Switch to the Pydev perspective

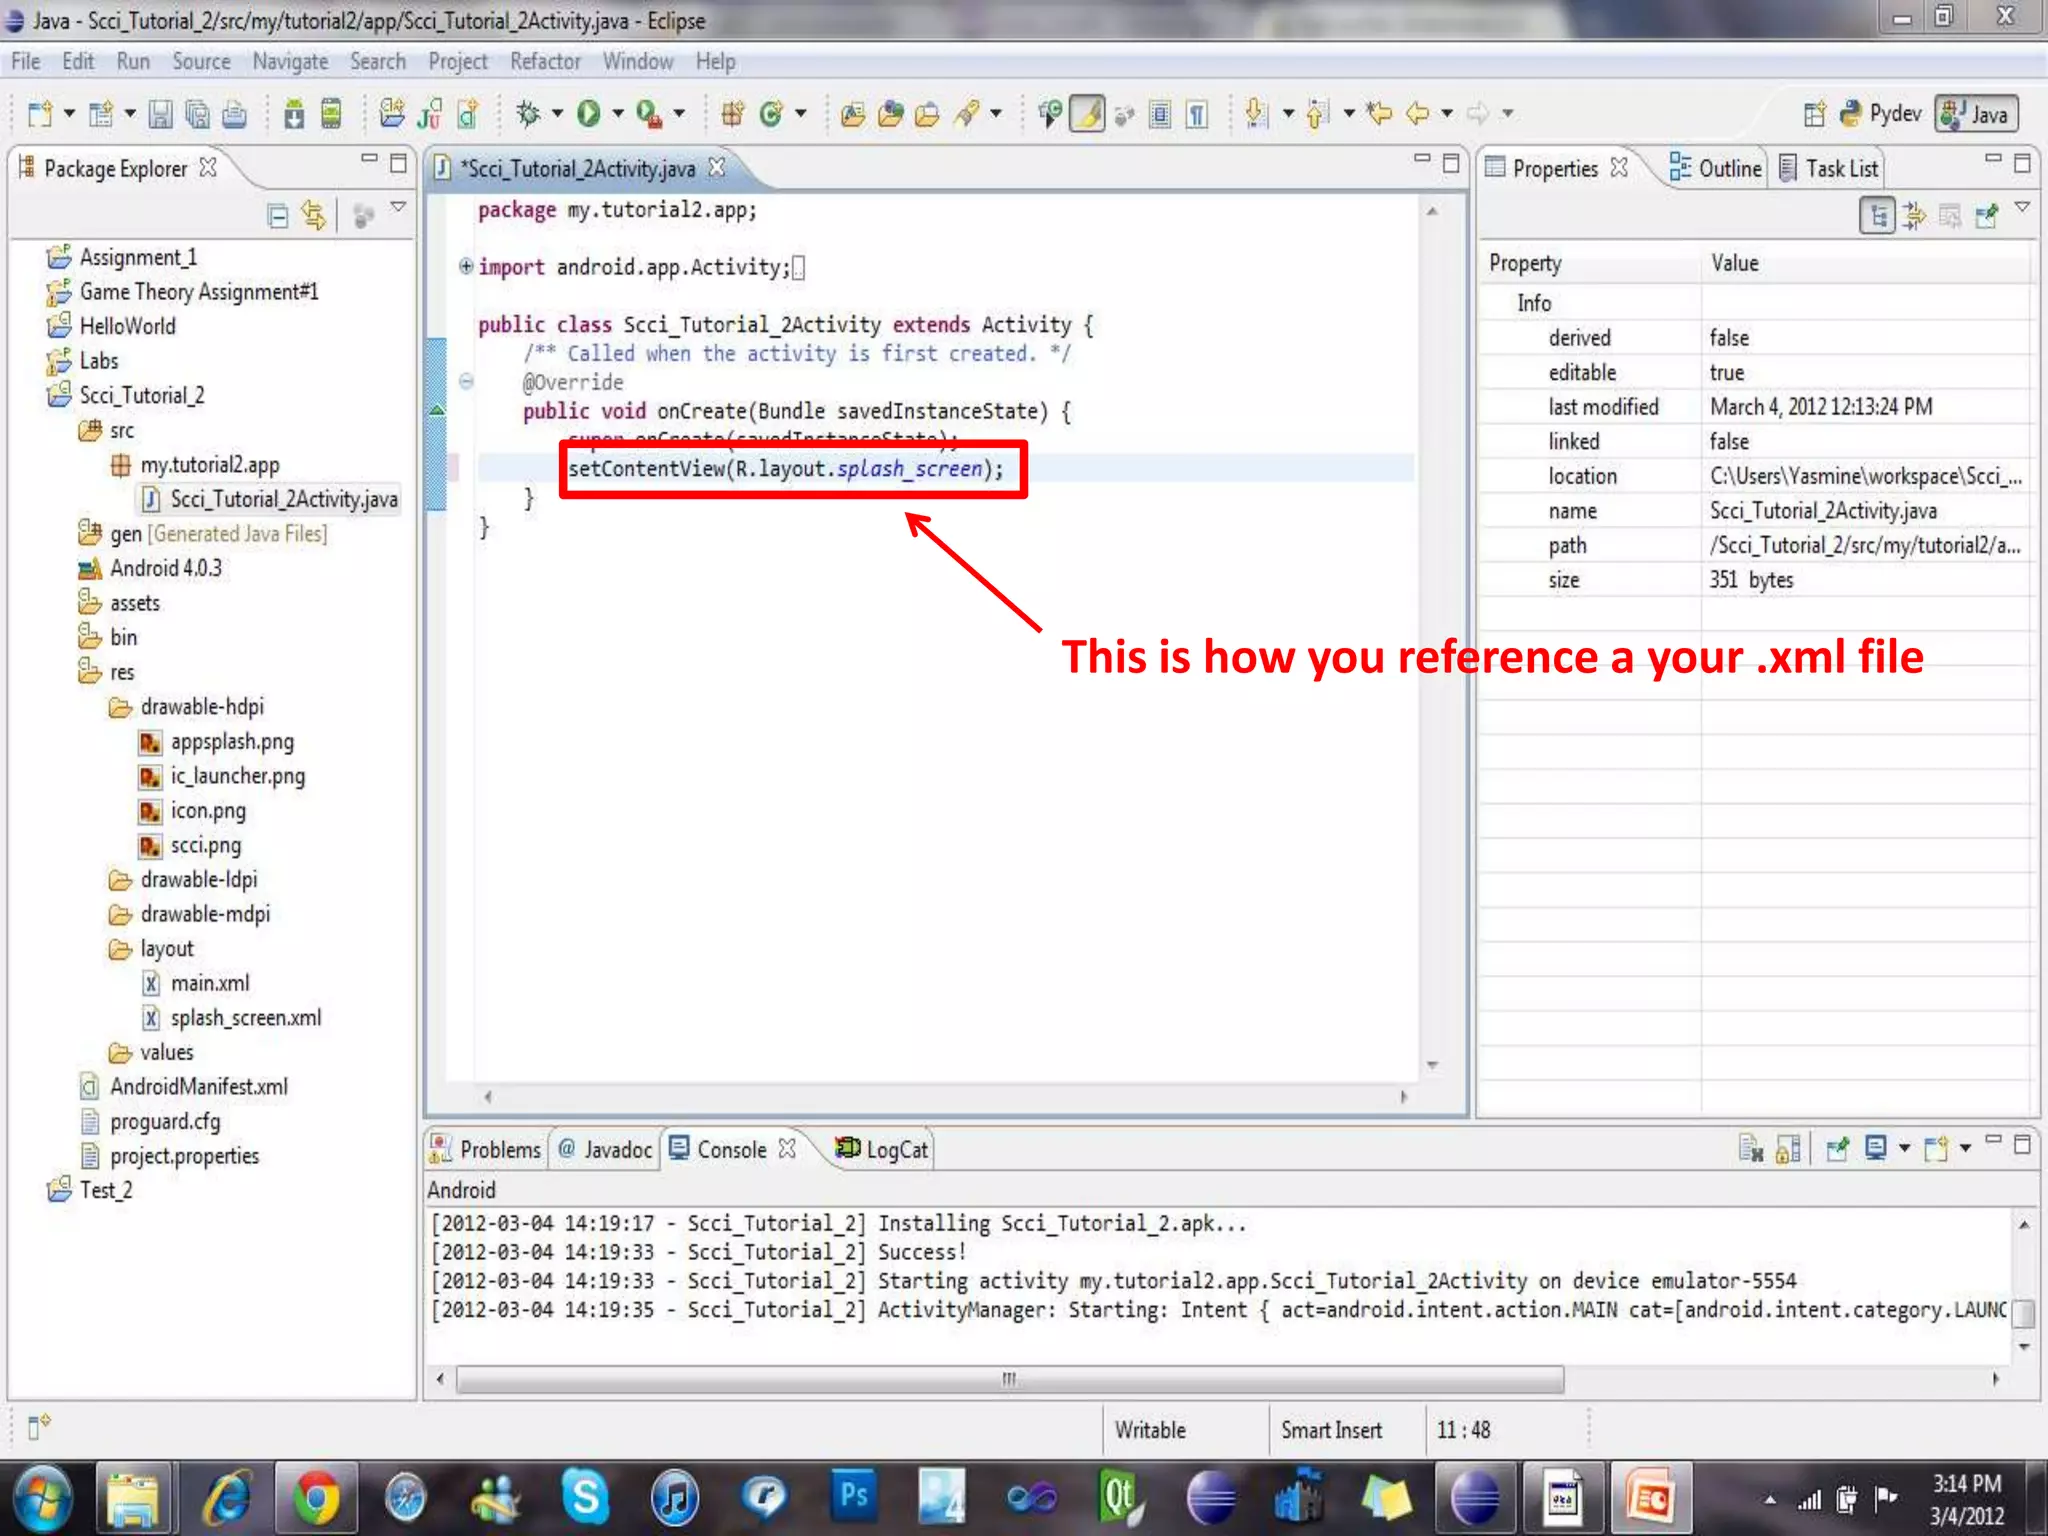(1881, 114)
